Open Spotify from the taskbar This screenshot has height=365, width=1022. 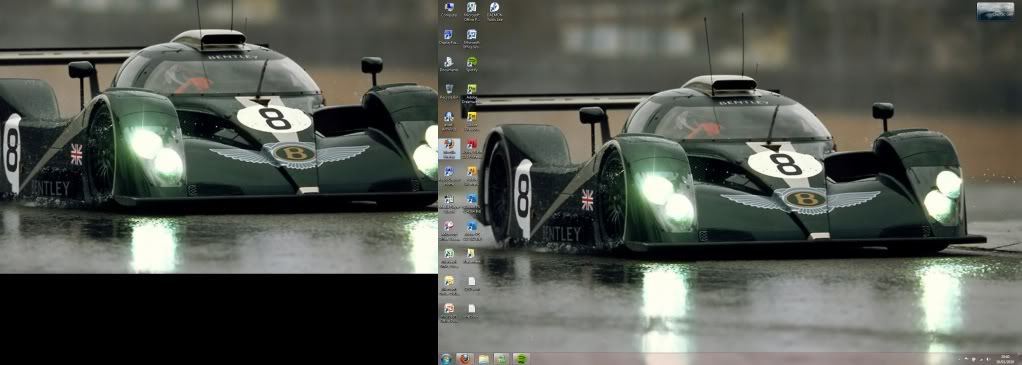[x=520, y=359]
